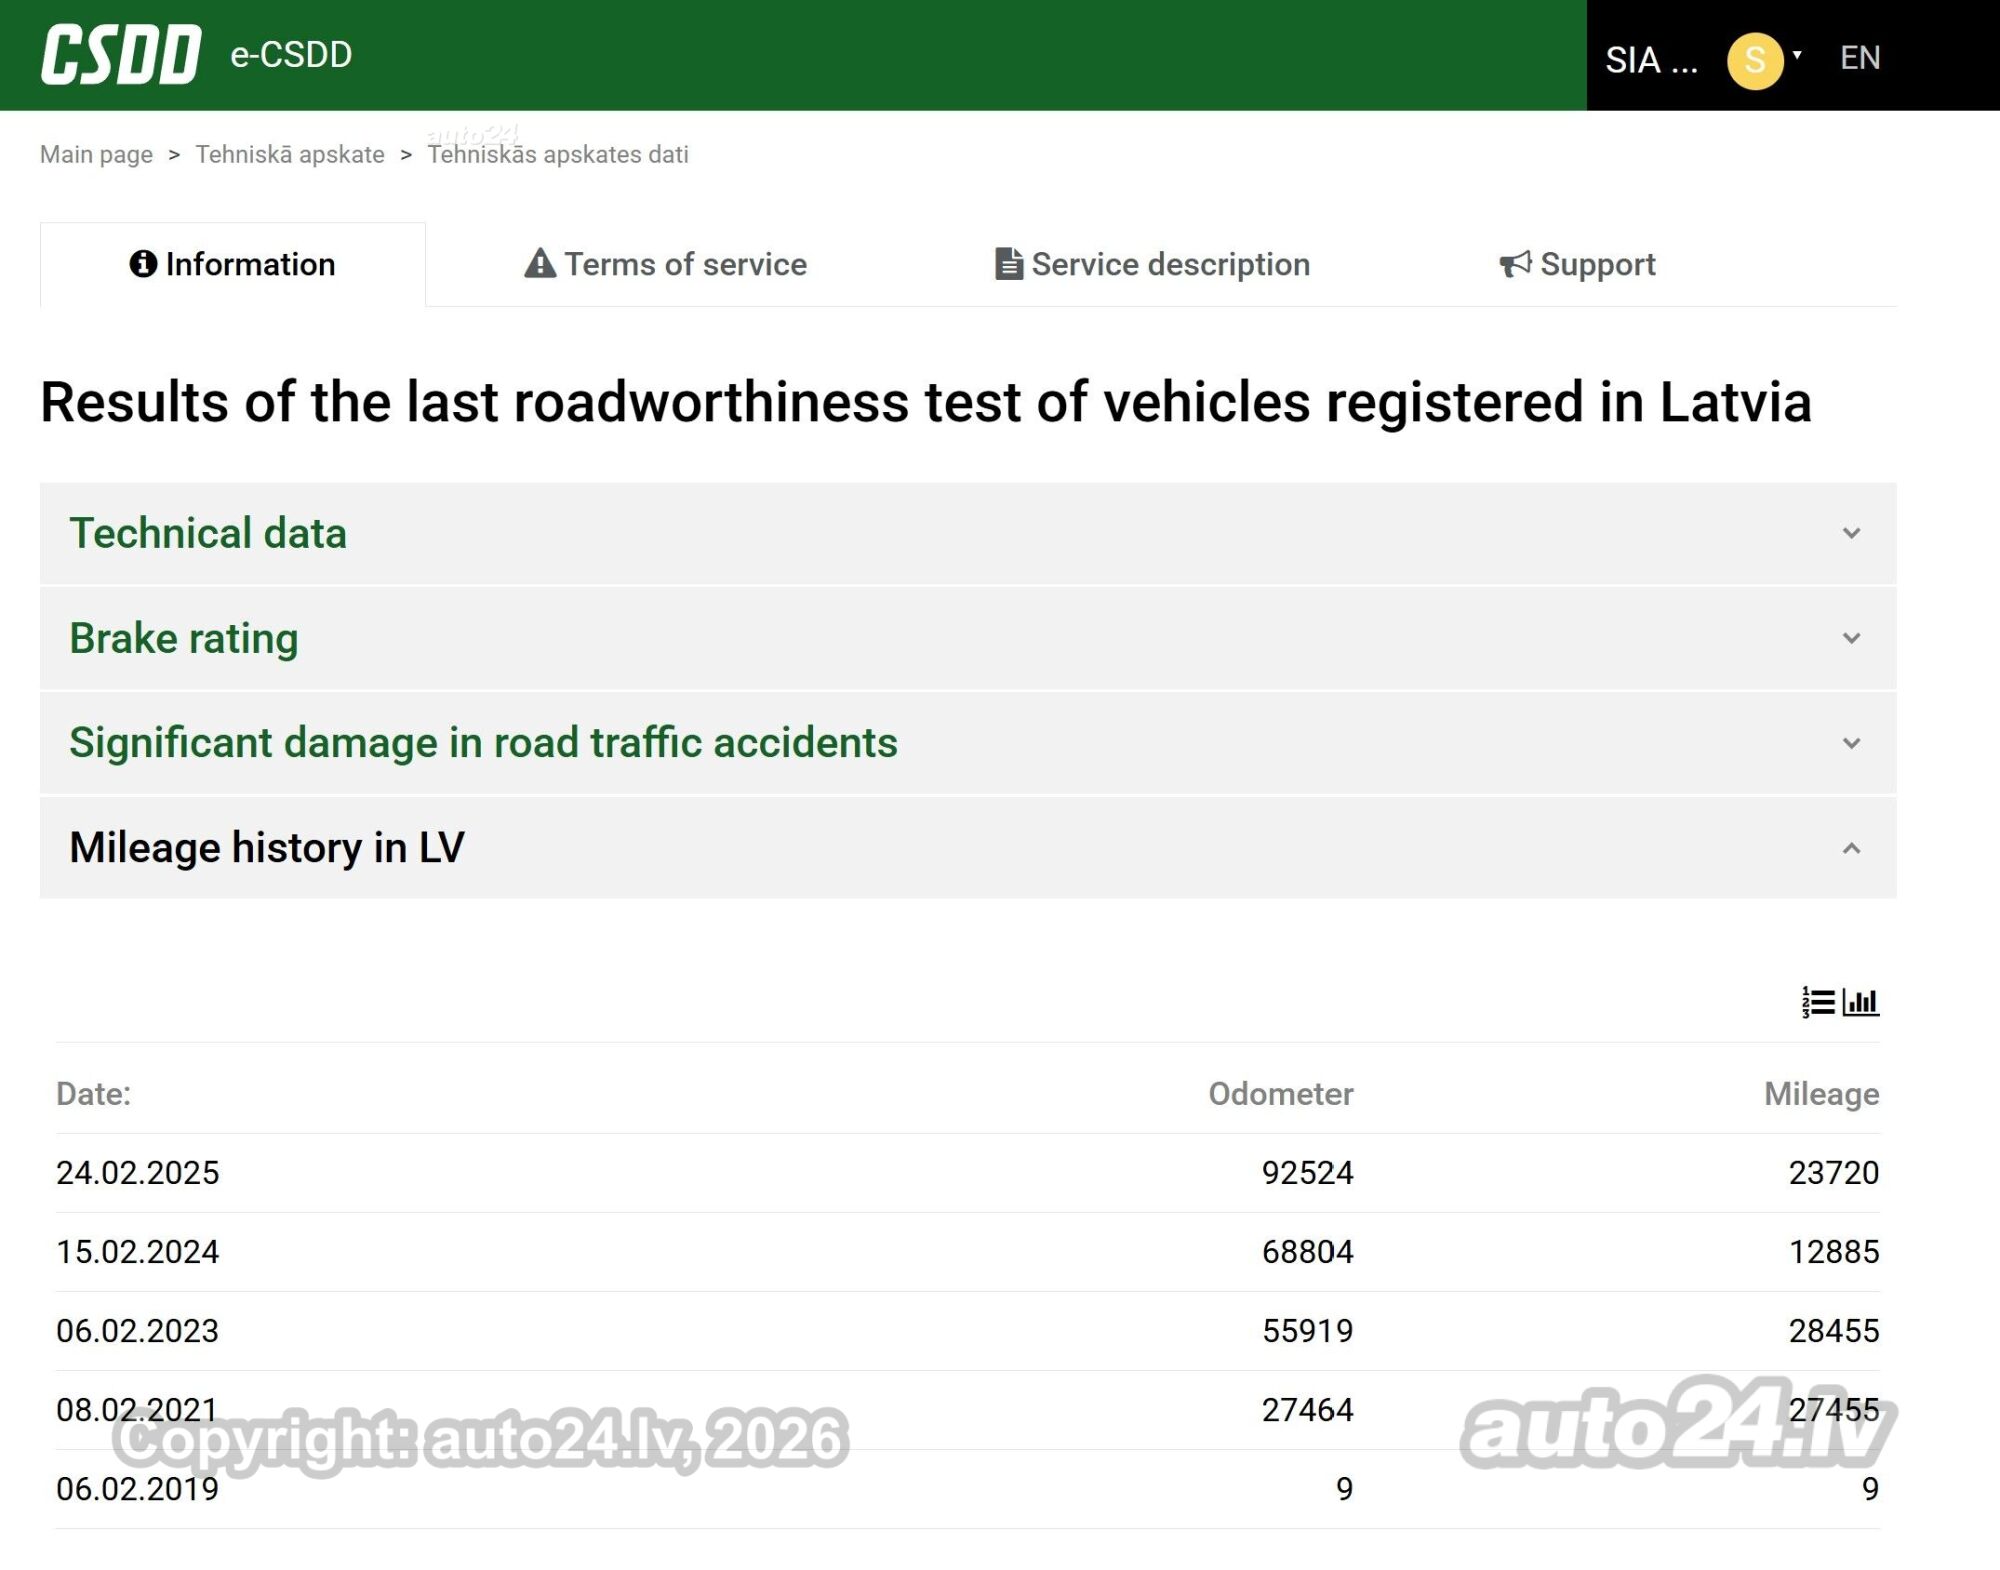This screenshot has width=2000, height=1570.
Task: Select date 15.02.2024
Action: (x=138, y=1252)
